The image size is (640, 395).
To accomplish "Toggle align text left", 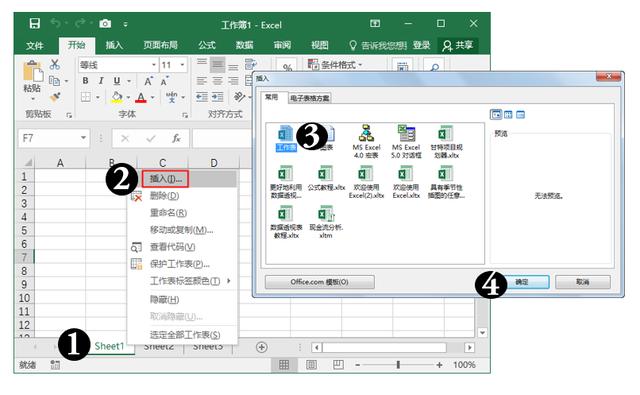I will pyautogui.click(x=202, y=81).
